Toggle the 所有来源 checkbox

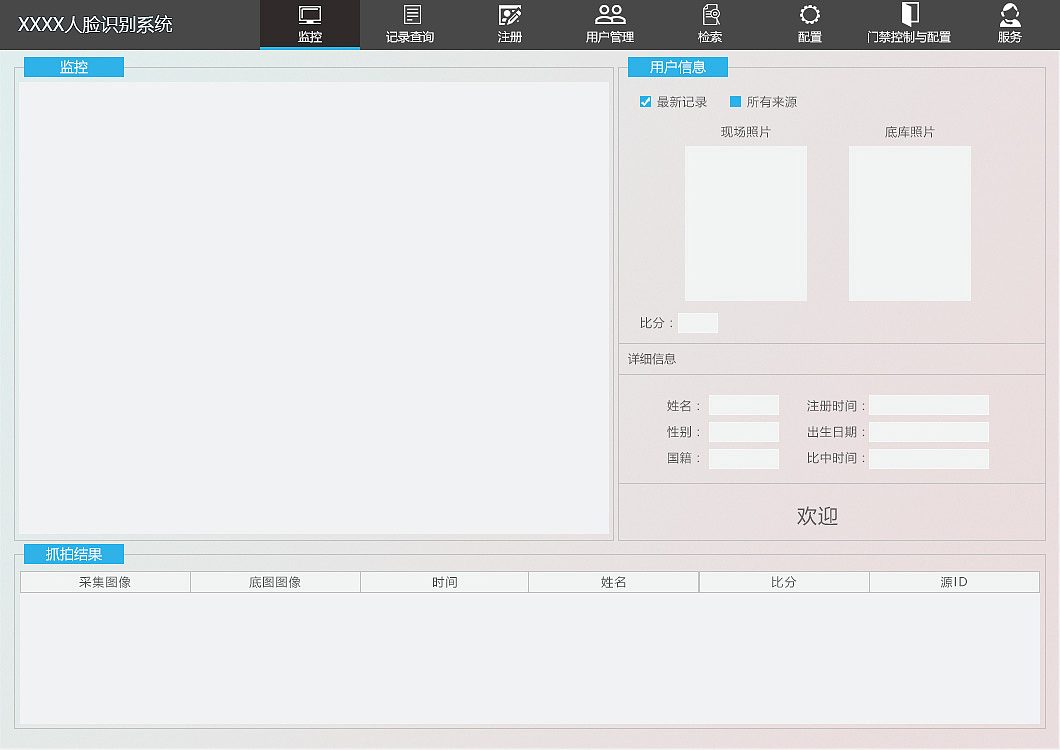[736, 101]
